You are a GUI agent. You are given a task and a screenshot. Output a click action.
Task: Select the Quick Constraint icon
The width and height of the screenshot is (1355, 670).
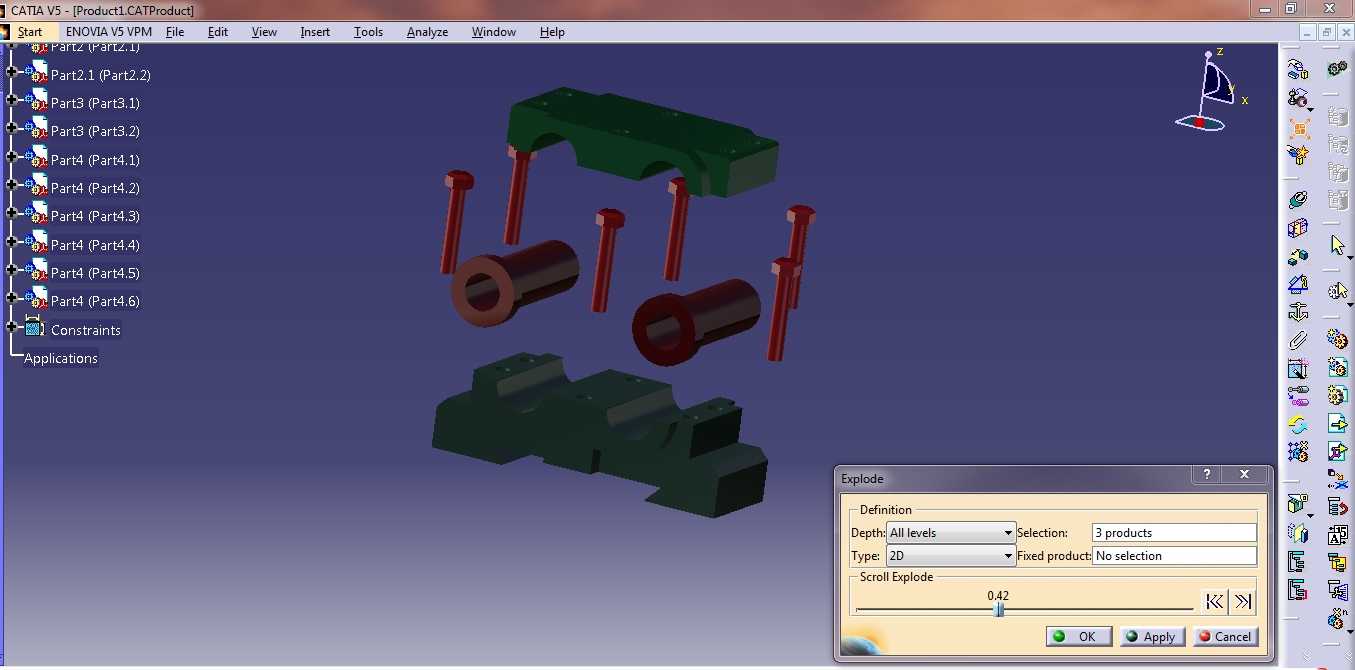click(1298, 368)
